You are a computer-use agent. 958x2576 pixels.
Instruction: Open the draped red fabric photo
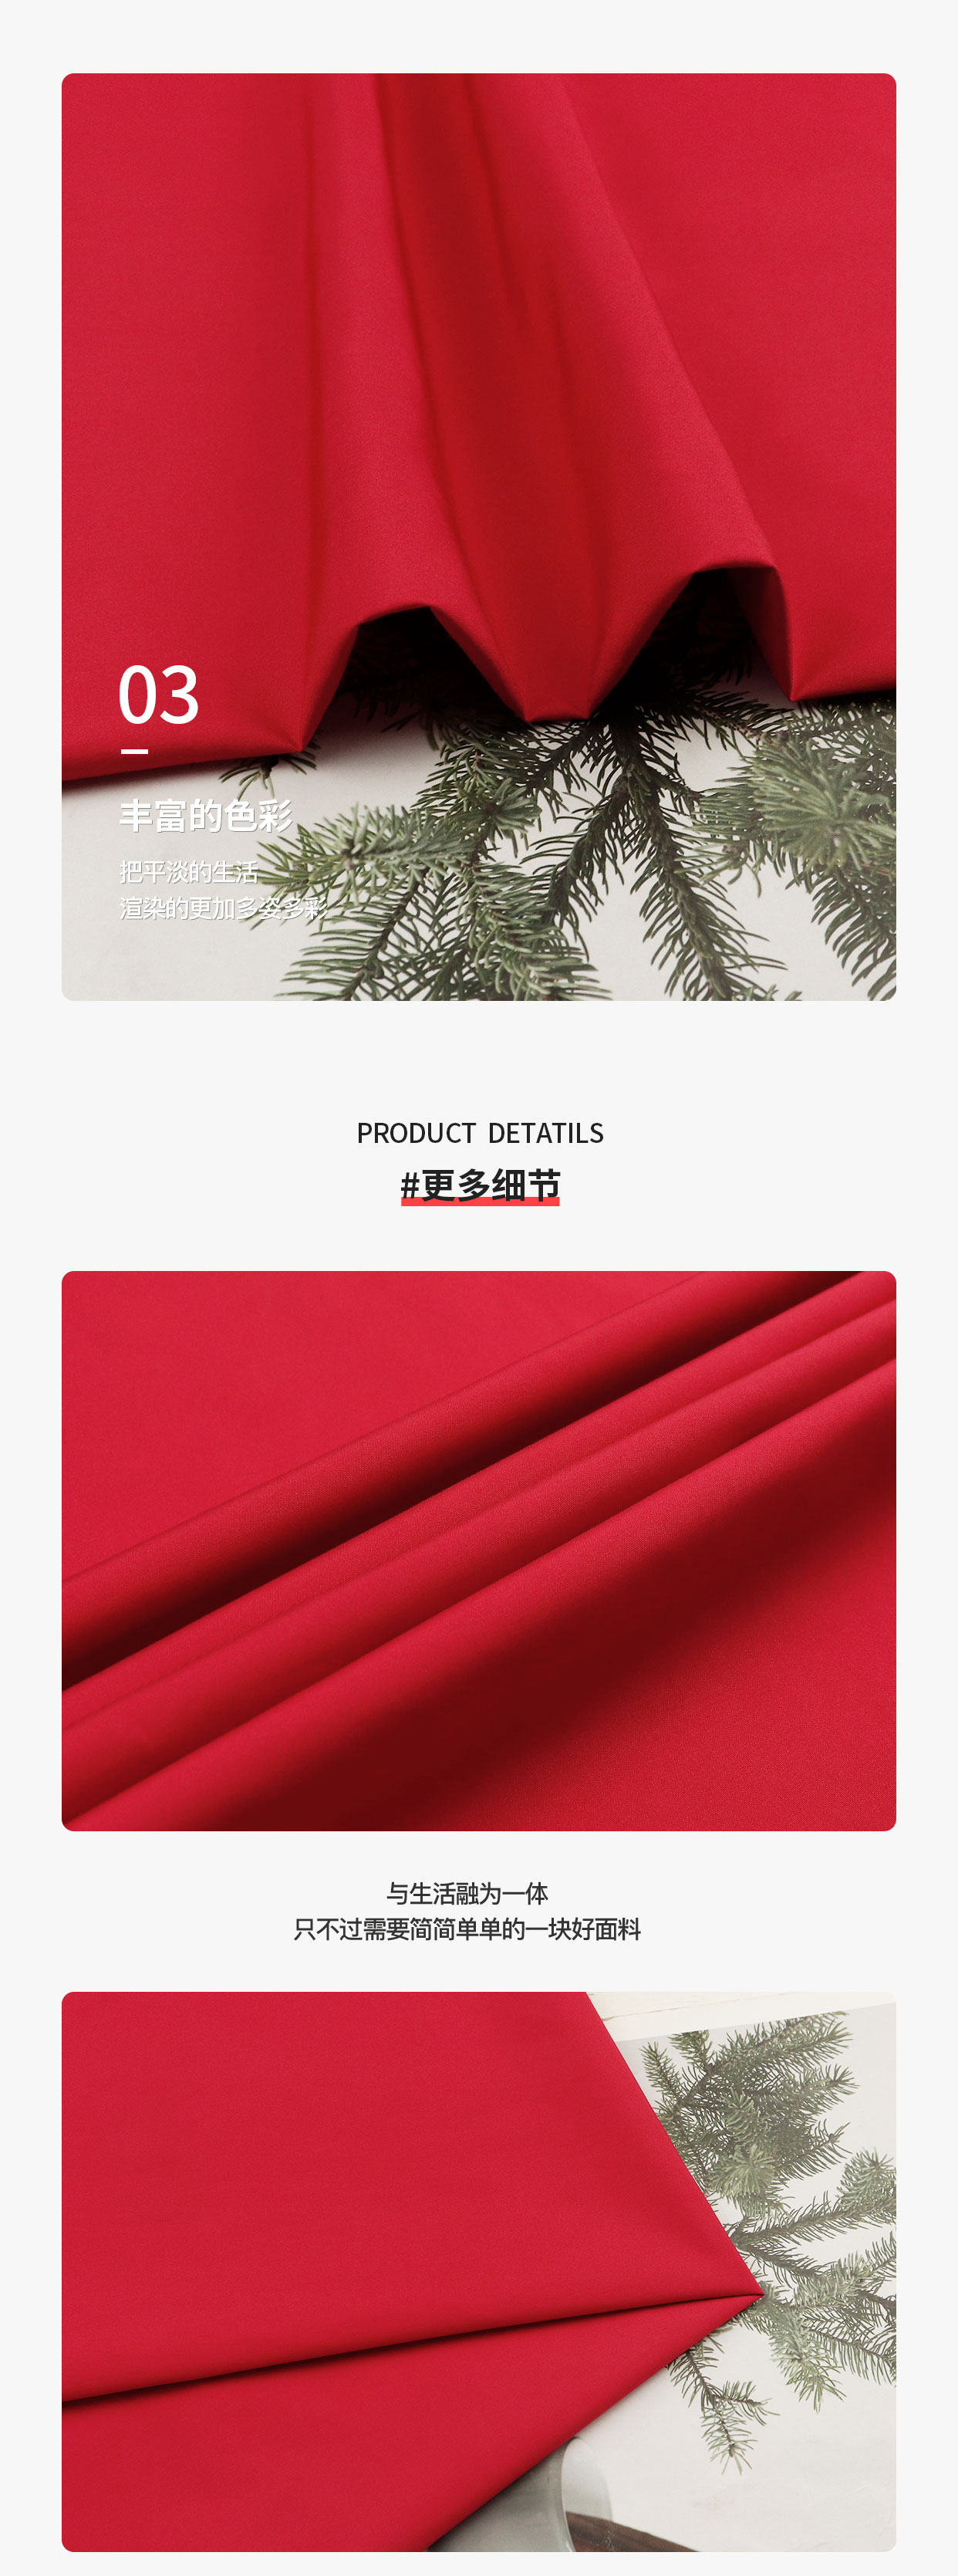click(479, 536)
